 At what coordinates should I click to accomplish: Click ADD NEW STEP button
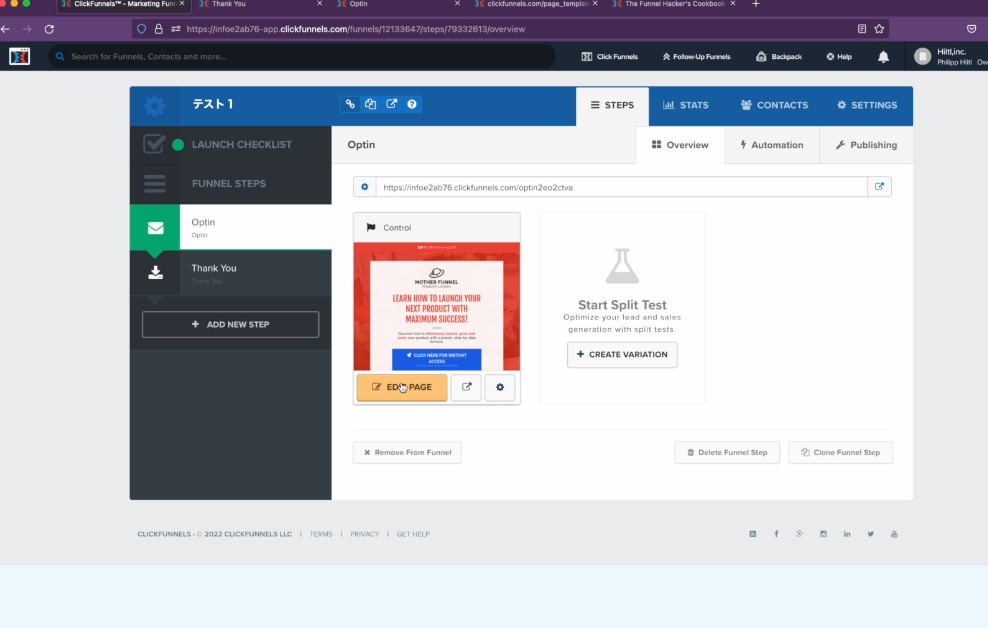click(x=230, y=324)
